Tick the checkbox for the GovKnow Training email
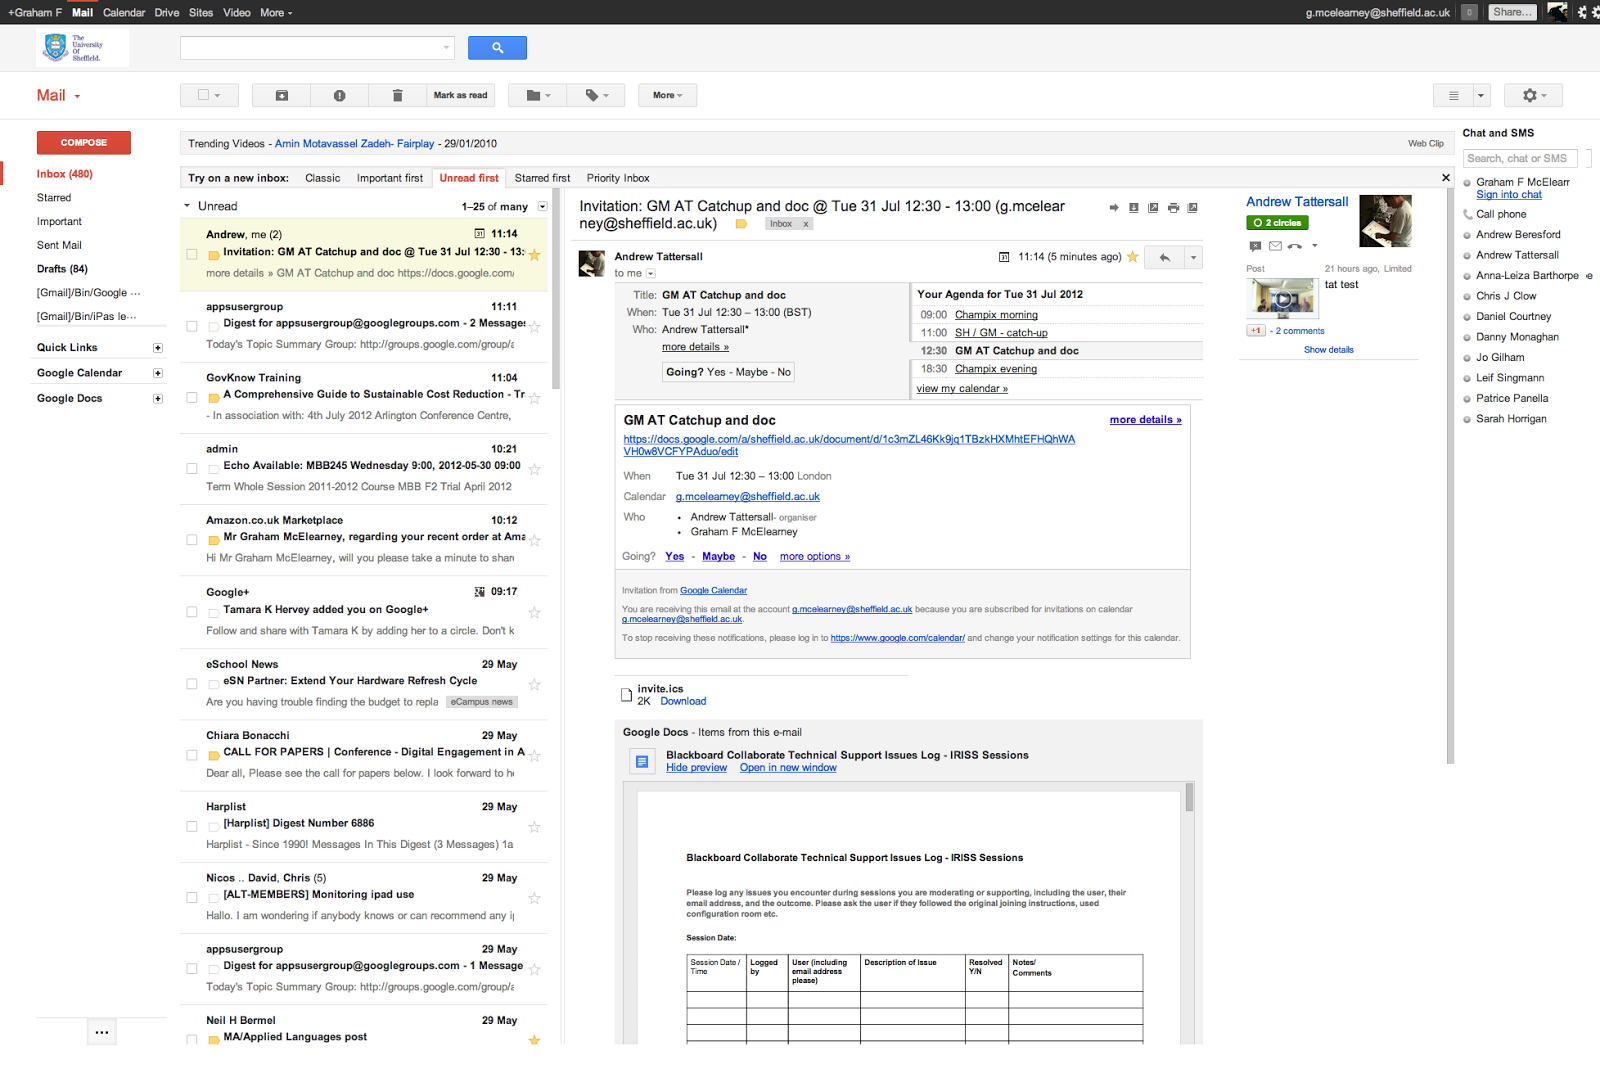The image size is (1600, 1087). coord(192,397)
